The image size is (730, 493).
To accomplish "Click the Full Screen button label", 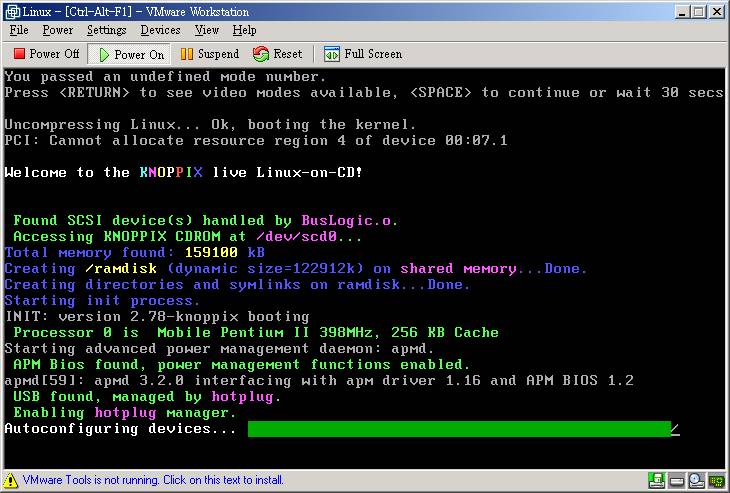I will (373, 54).
